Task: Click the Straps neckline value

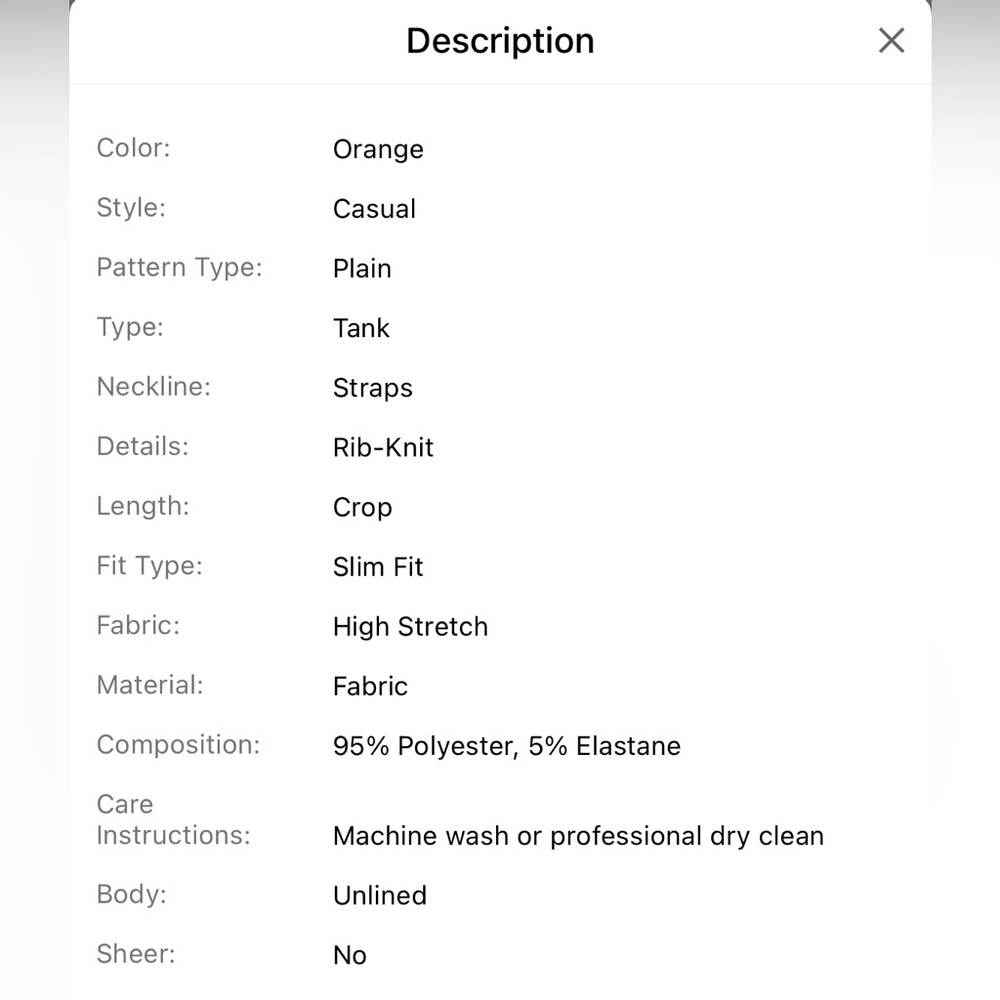Action: coord(373,388)
